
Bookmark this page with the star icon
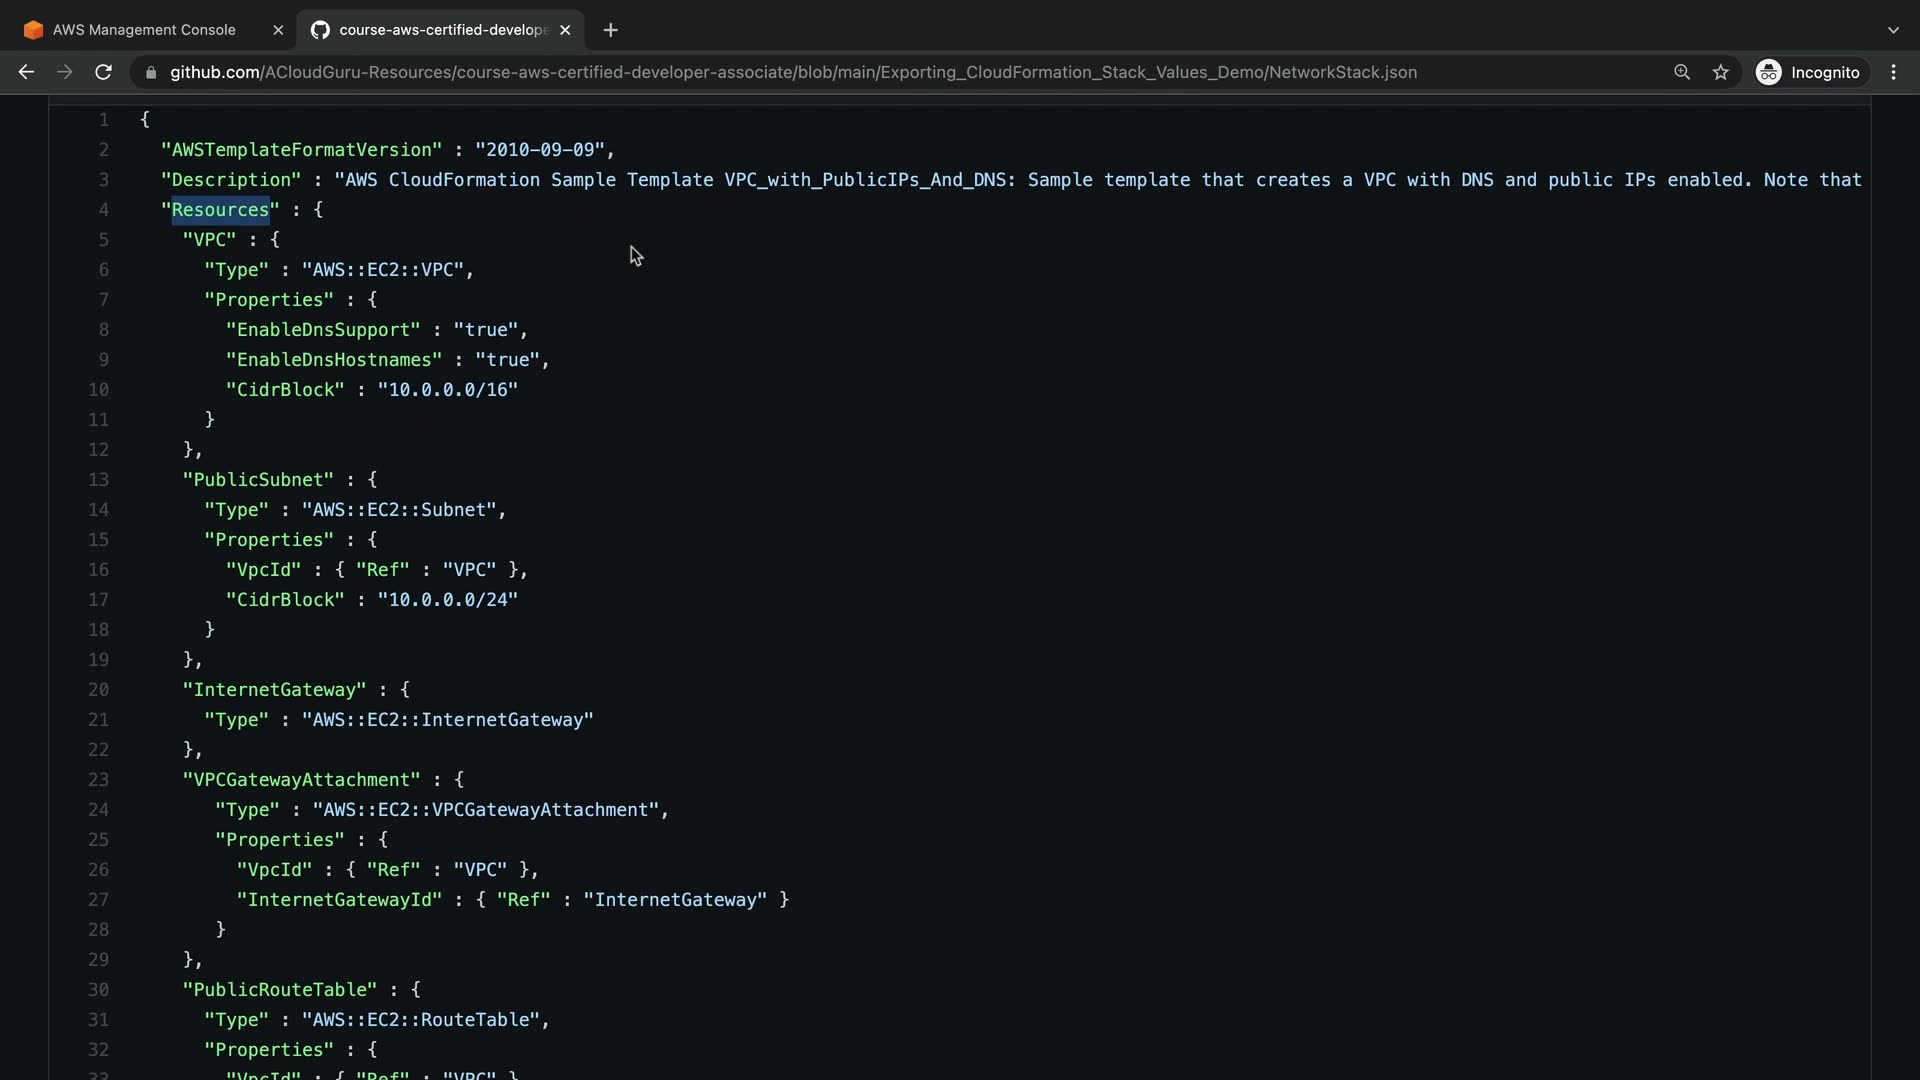tap(1720, 72)
